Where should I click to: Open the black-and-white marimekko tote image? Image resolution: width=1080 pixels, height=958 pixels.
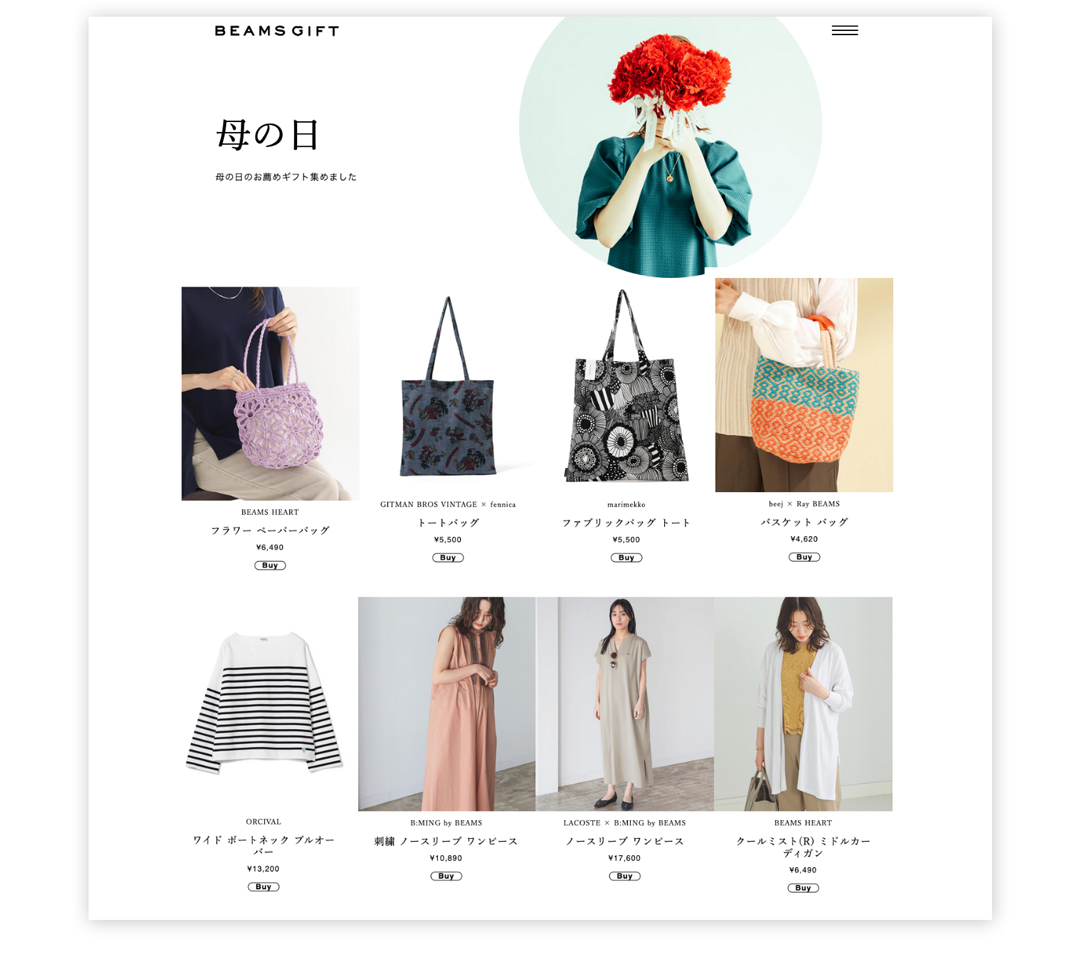pyautogui.click(x=626, y=386)
